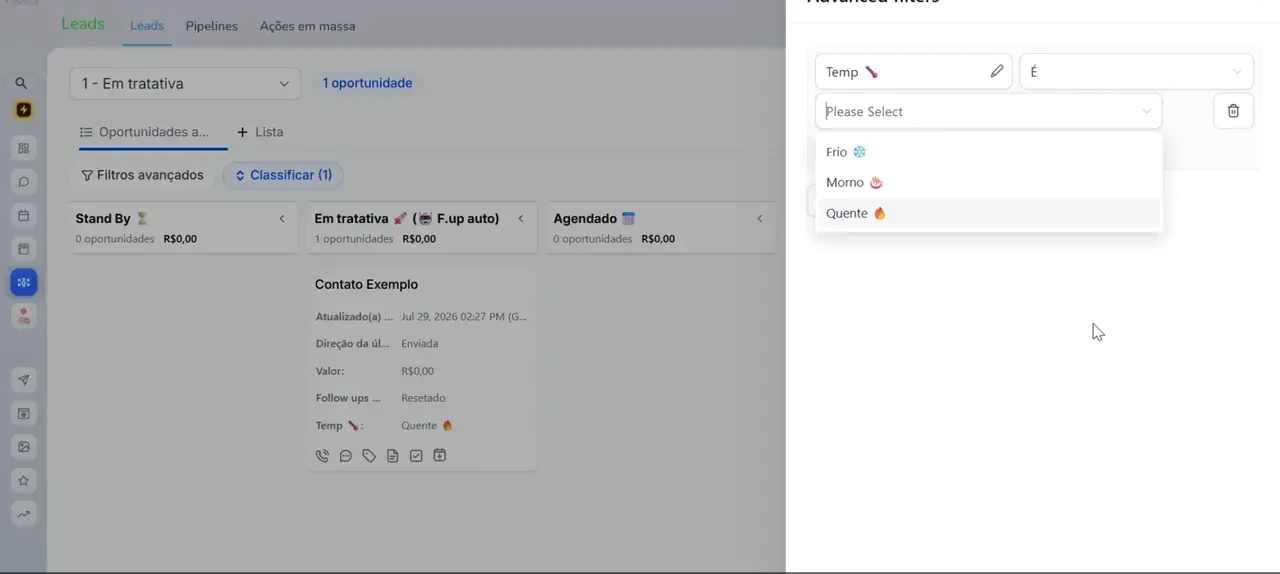Click the '1 oportunidade' badge
The height and width of the screenshot is (574, 1280).
[367, 83]
